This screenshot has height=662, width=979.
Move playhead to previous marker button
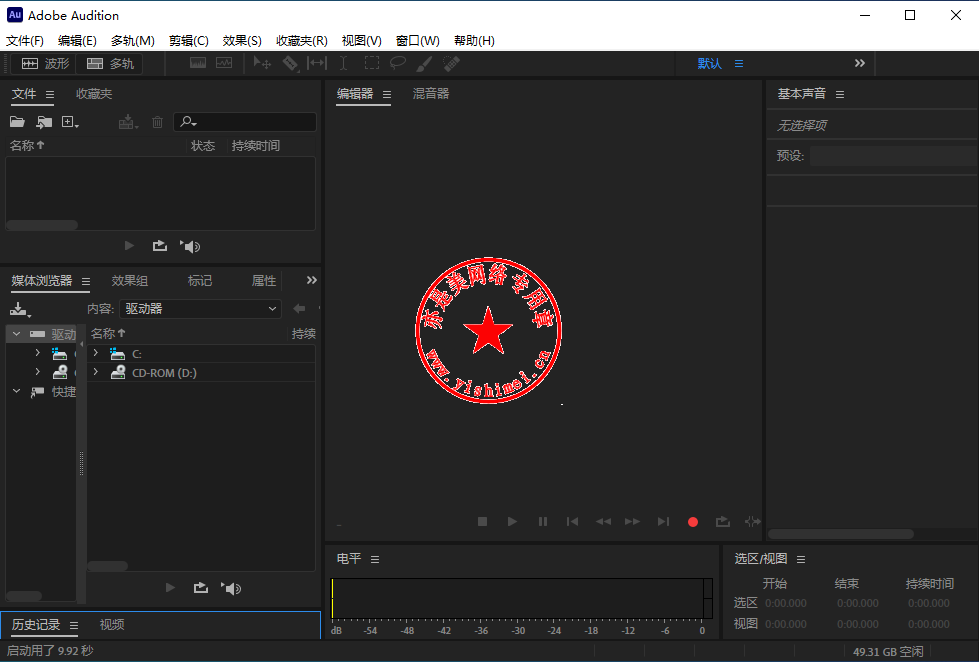click(x=572, y=521)
